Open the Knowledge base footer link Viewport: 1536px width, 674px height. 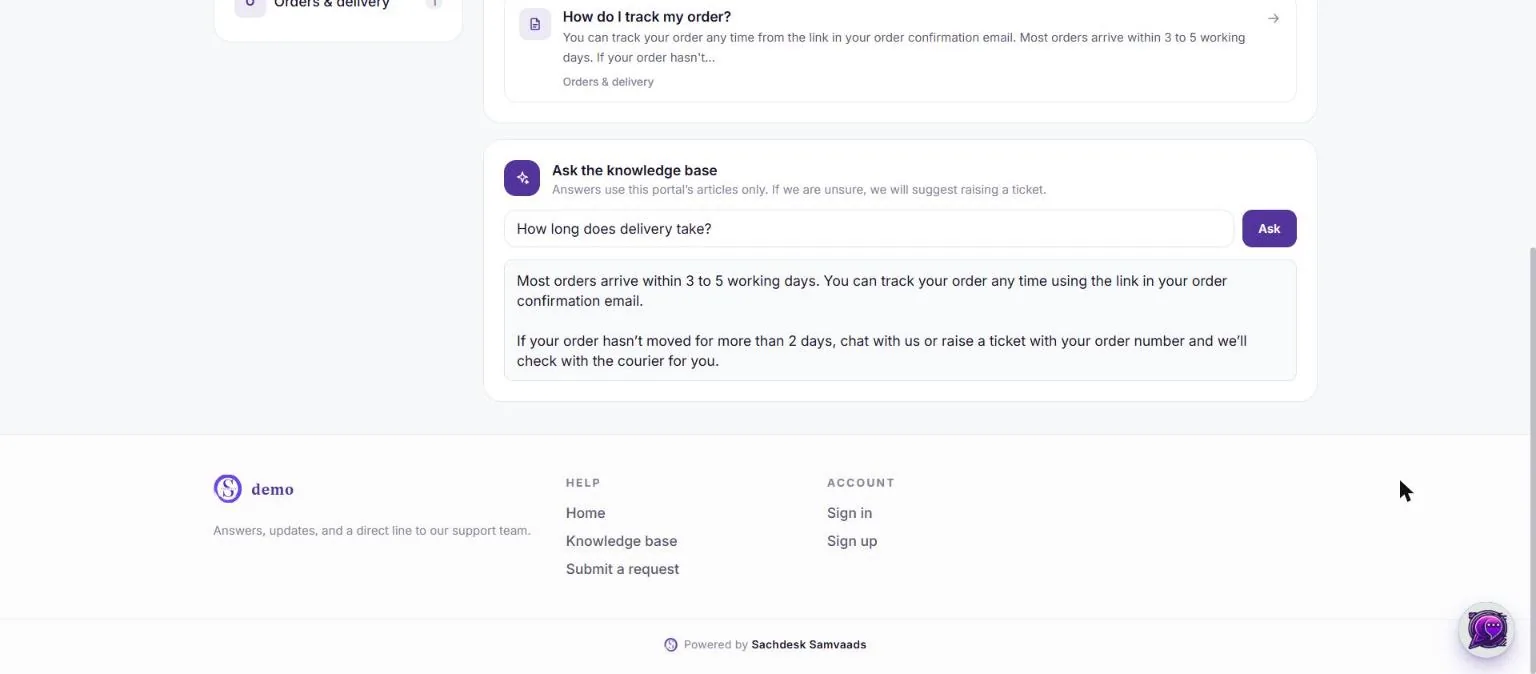pyautogui.click(x=621, y=541)
